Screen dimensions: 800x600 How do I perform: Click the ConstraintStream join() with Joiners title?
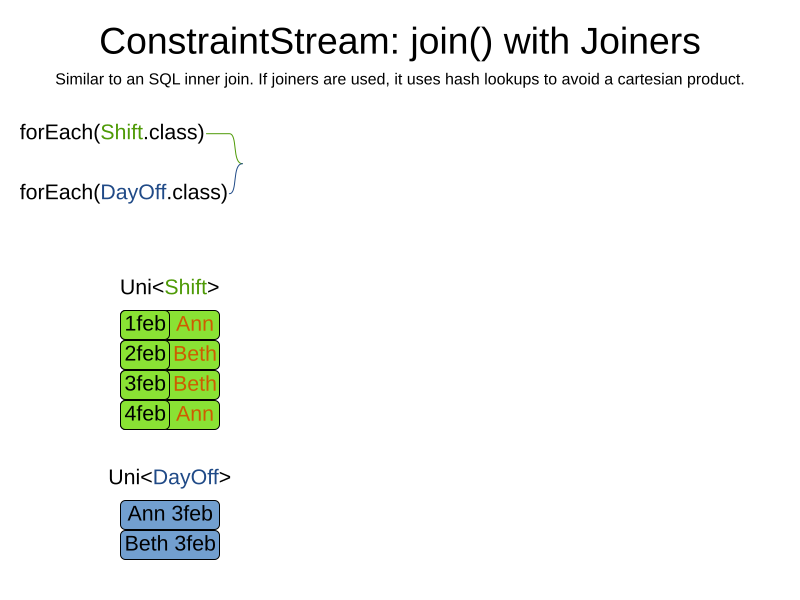click(x=399, y=41)
